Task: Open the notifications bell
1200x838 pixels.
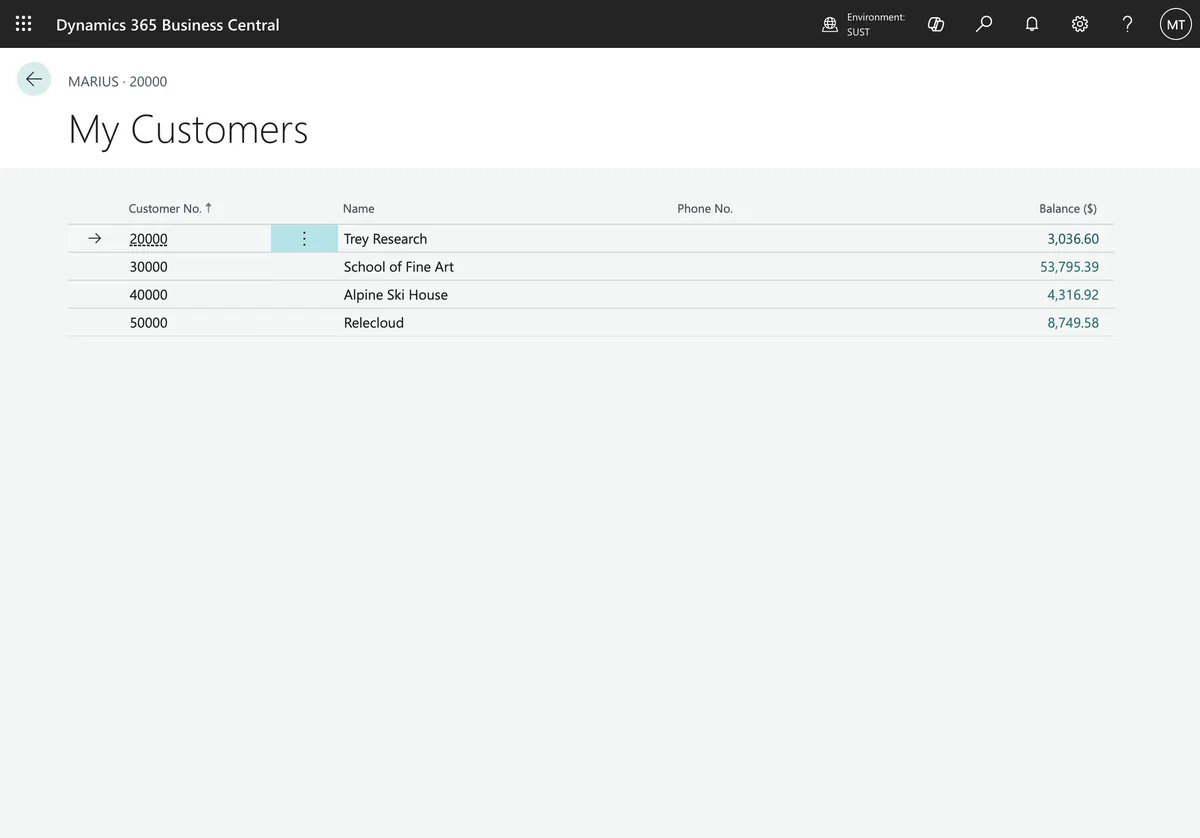Action: tap(1032, 24)
